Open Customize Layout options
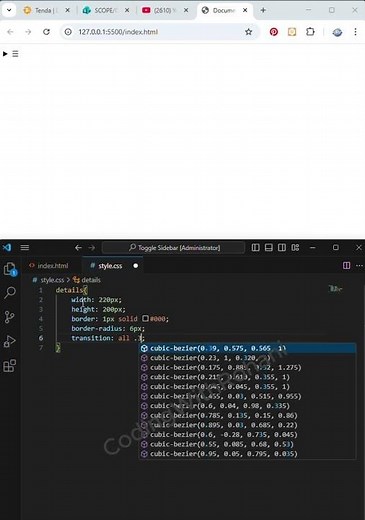The height and width of the screenshot is (520, 365). click(x=295, y=247)
